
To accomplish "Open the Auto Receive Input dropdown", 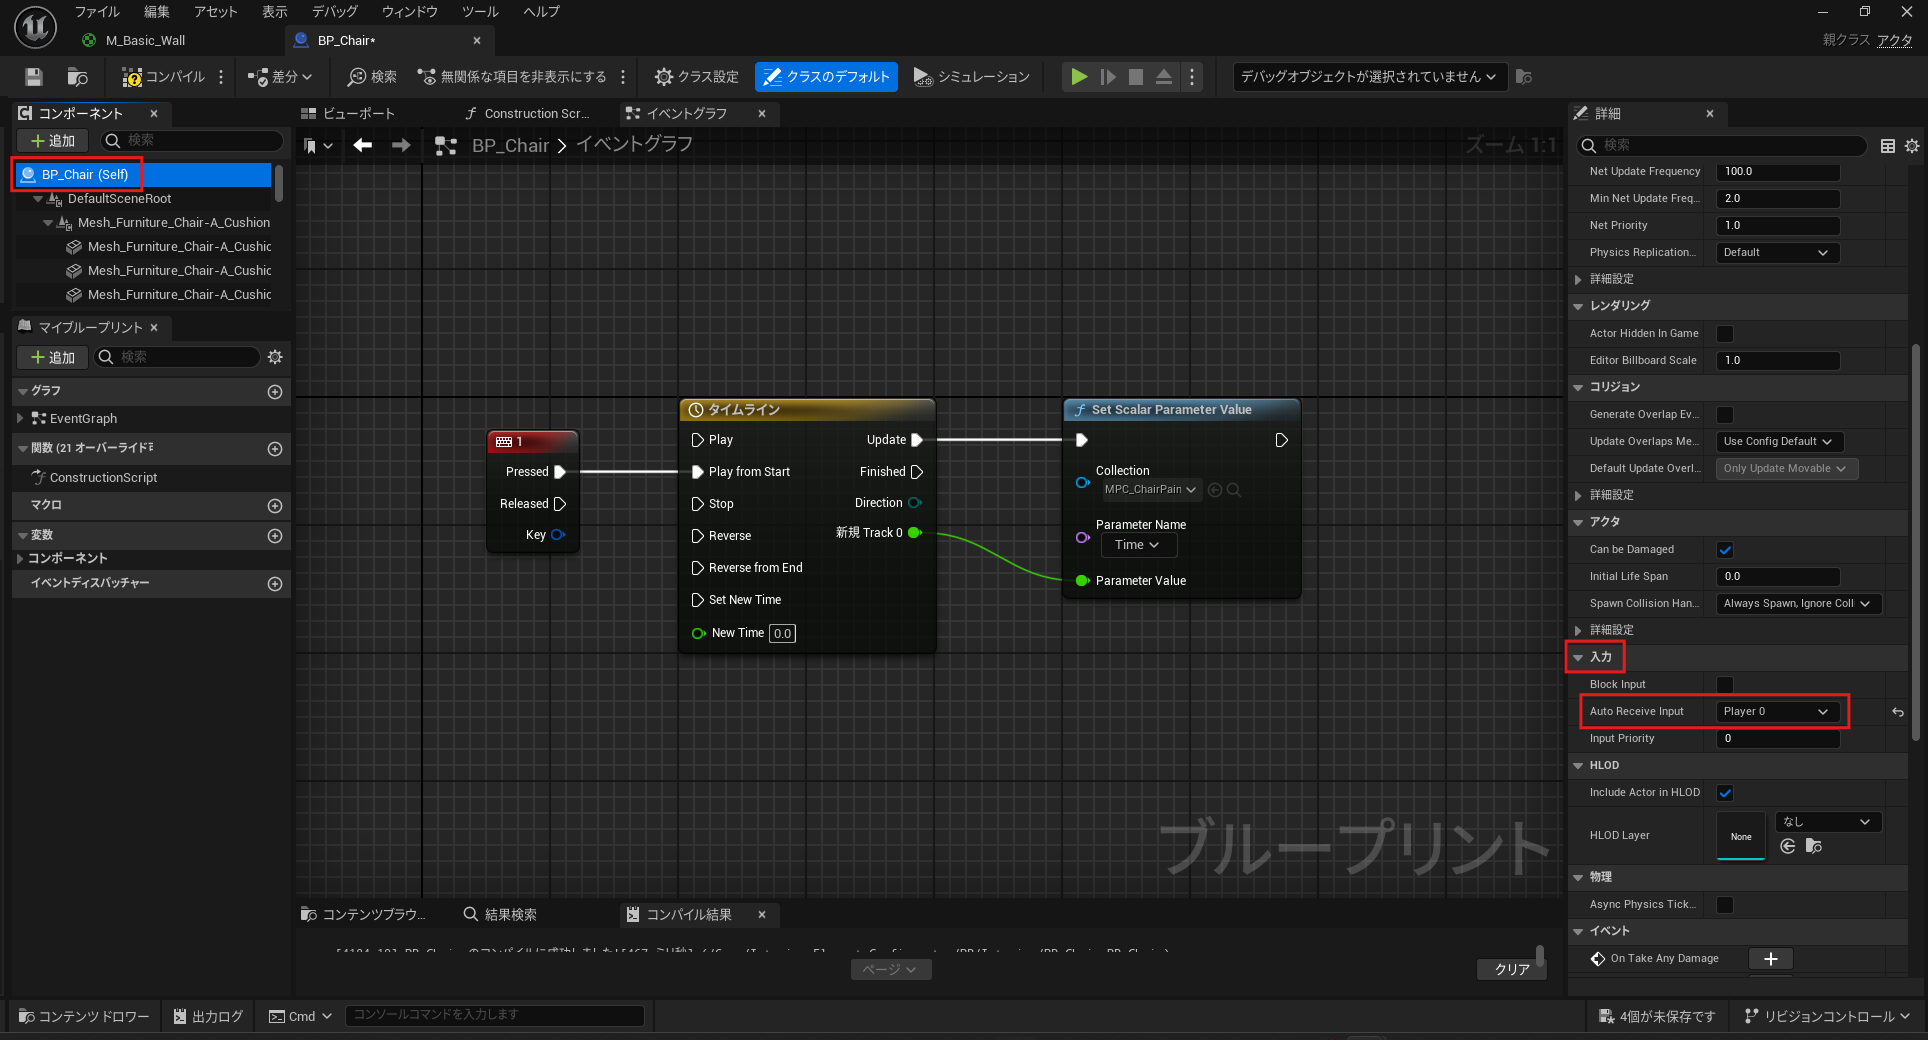I will point(1776,712).
